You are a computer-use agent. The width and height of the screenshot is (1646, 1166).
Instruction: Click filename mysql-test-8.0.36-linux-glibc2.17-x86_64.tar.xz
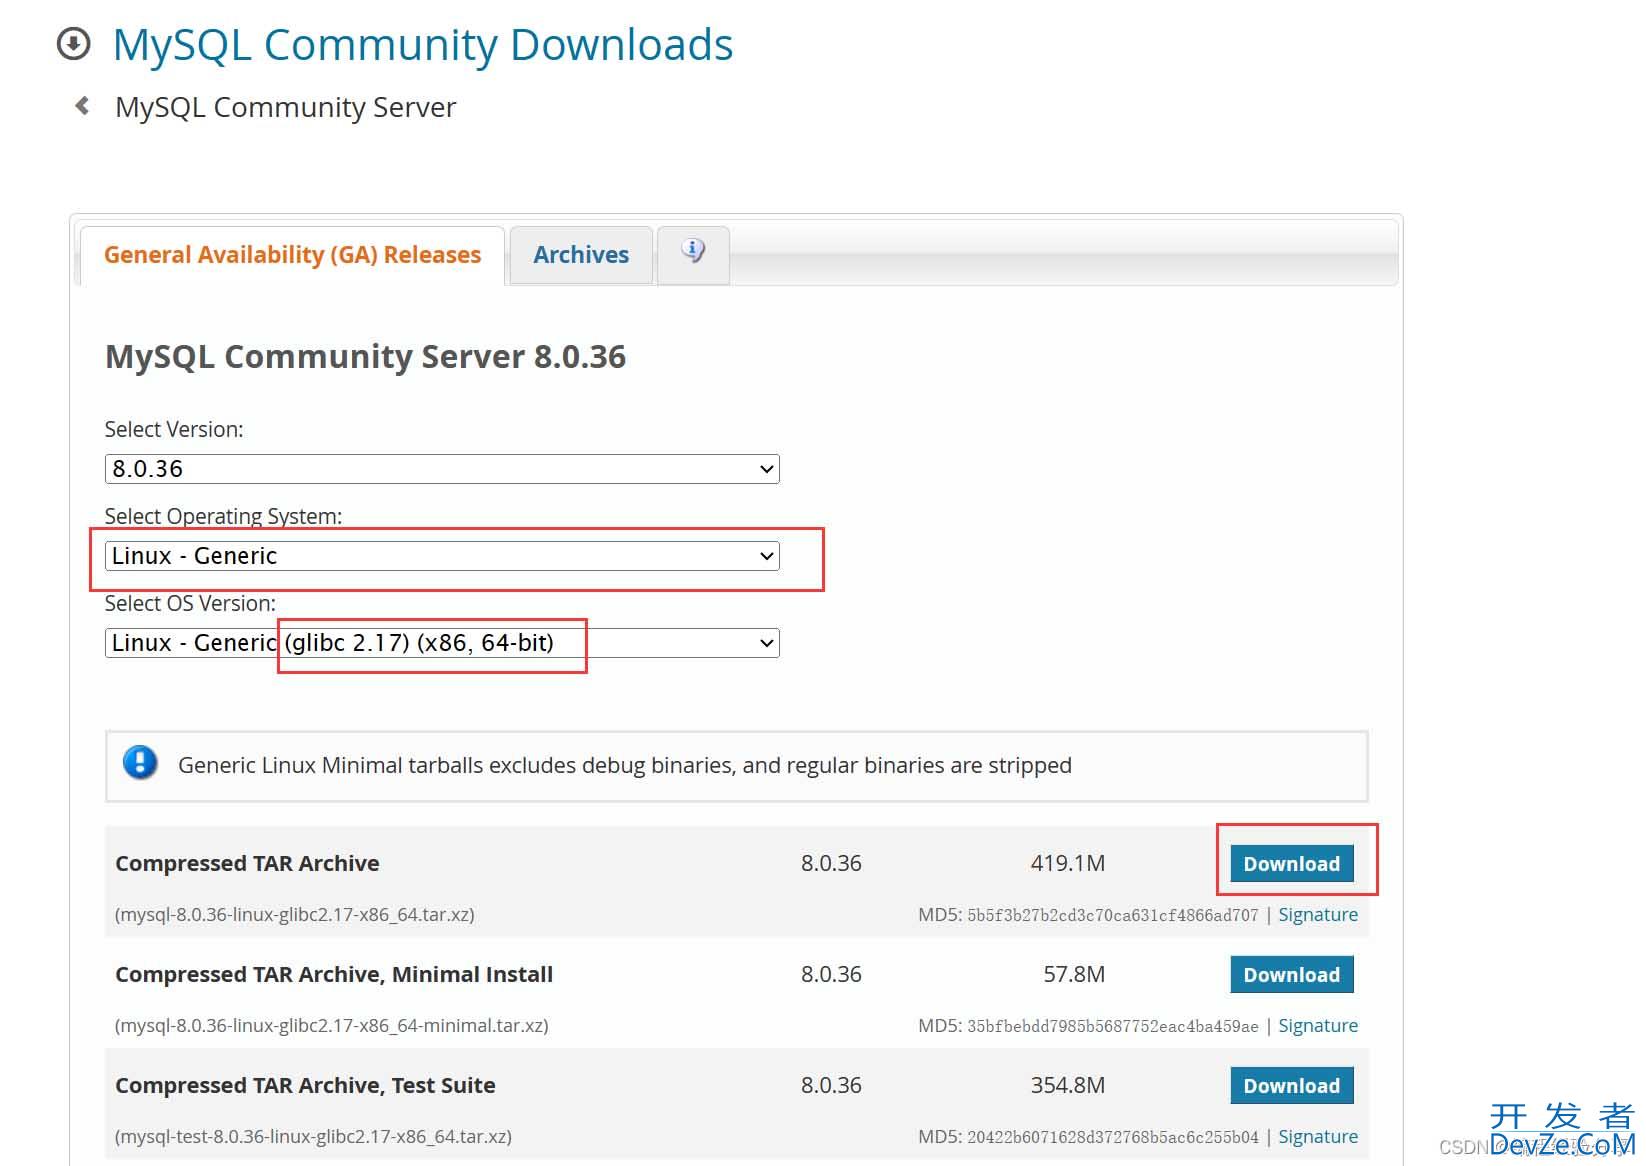pyautogui.click(x=313, y=1137)
